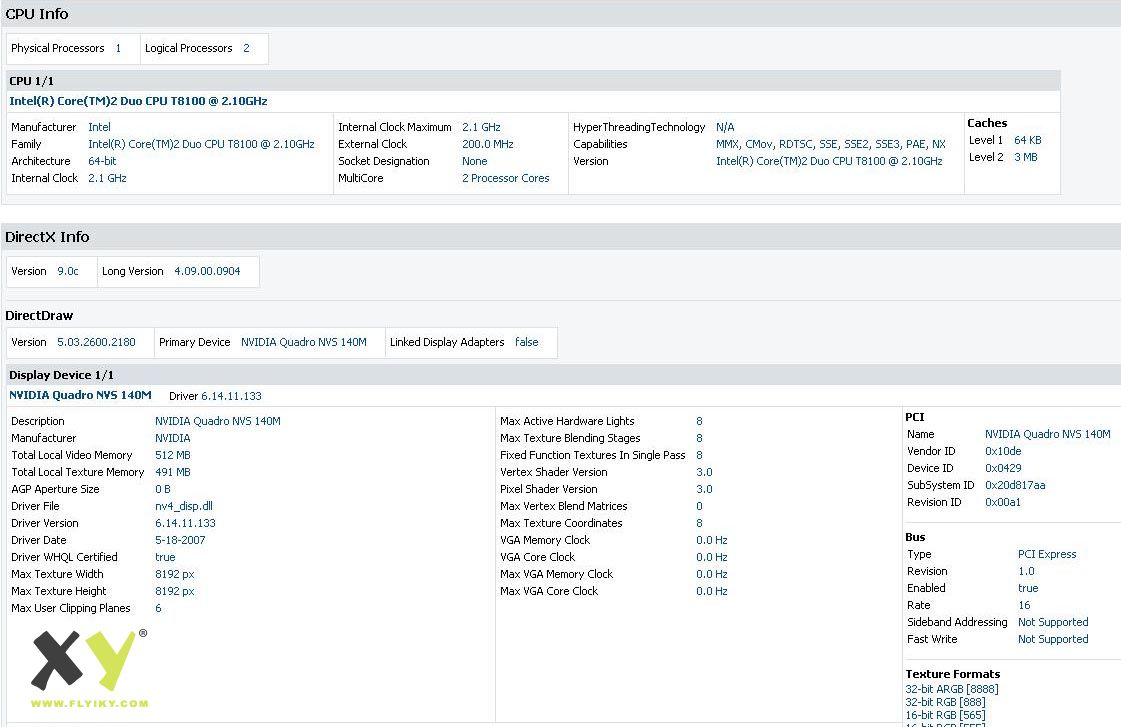Click the "DirectX Info" section heading
The height and width of the screenshot is (727, 1121).
[47, 237]
